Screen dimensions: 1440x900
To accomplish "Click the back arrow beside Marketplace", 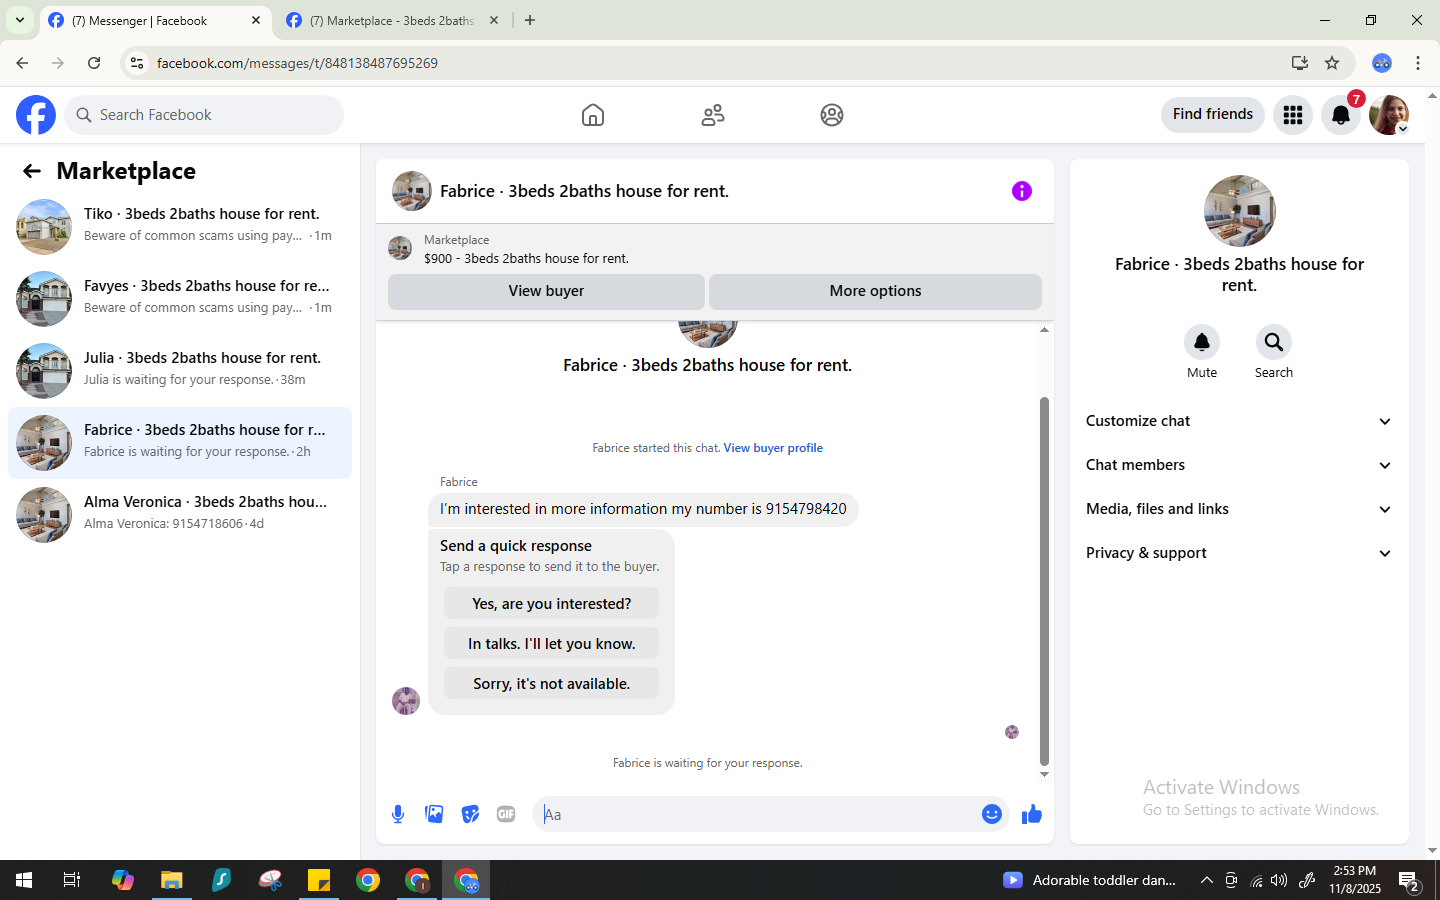I will (32, 171).
